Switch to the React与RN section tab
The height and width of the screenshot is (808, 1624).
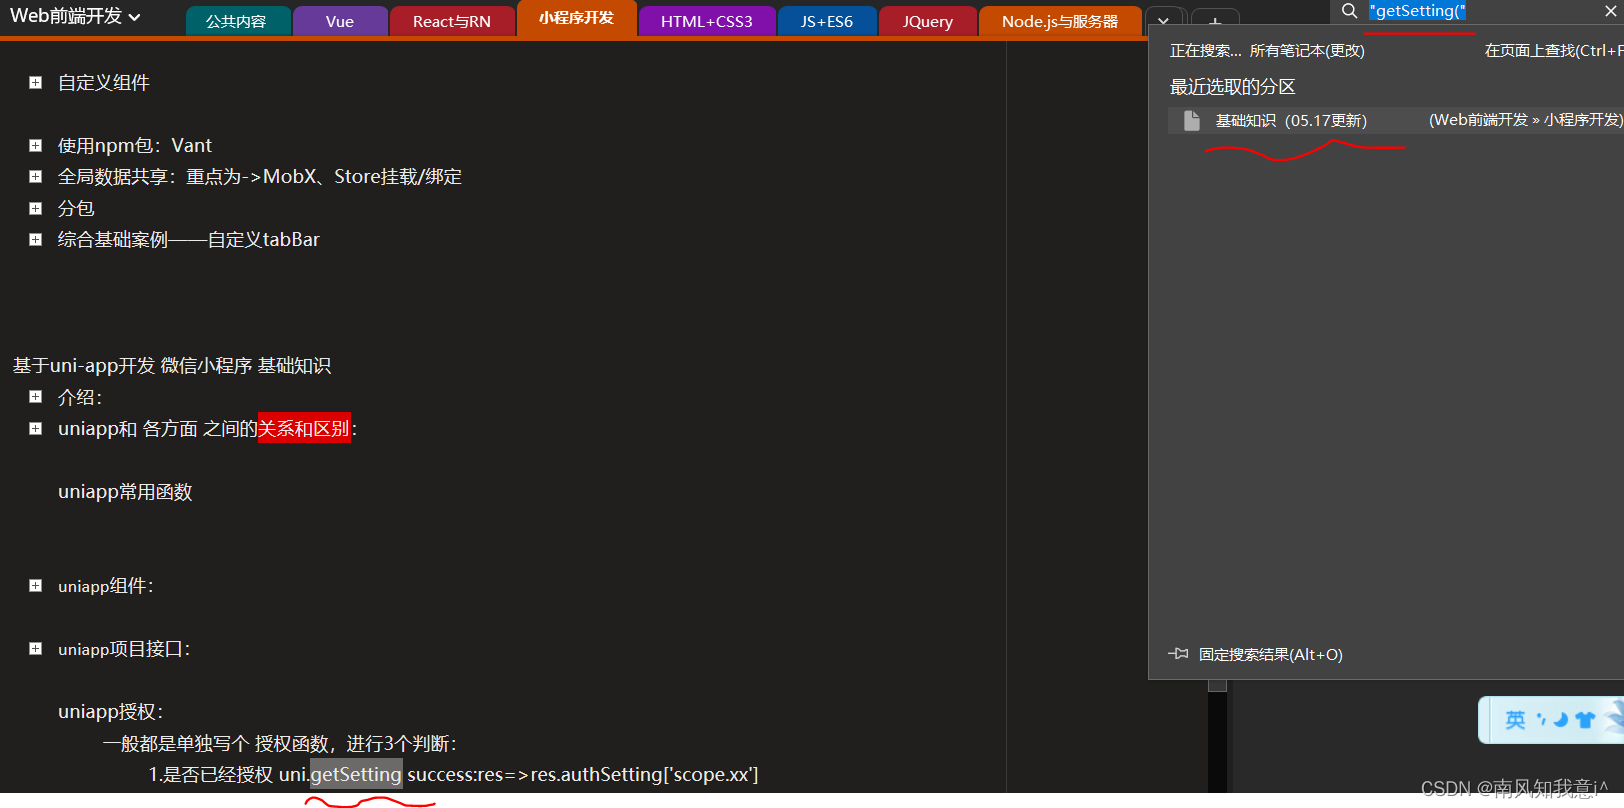coord(452,22)
